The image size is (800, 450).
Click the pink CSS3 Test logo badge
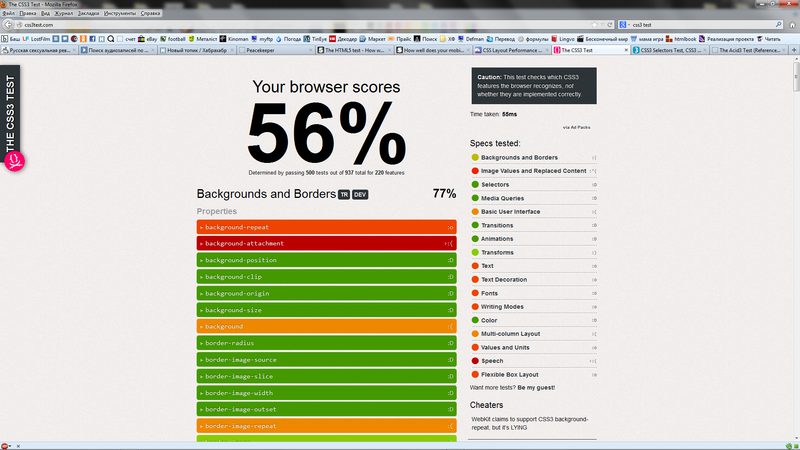point(14,161)
